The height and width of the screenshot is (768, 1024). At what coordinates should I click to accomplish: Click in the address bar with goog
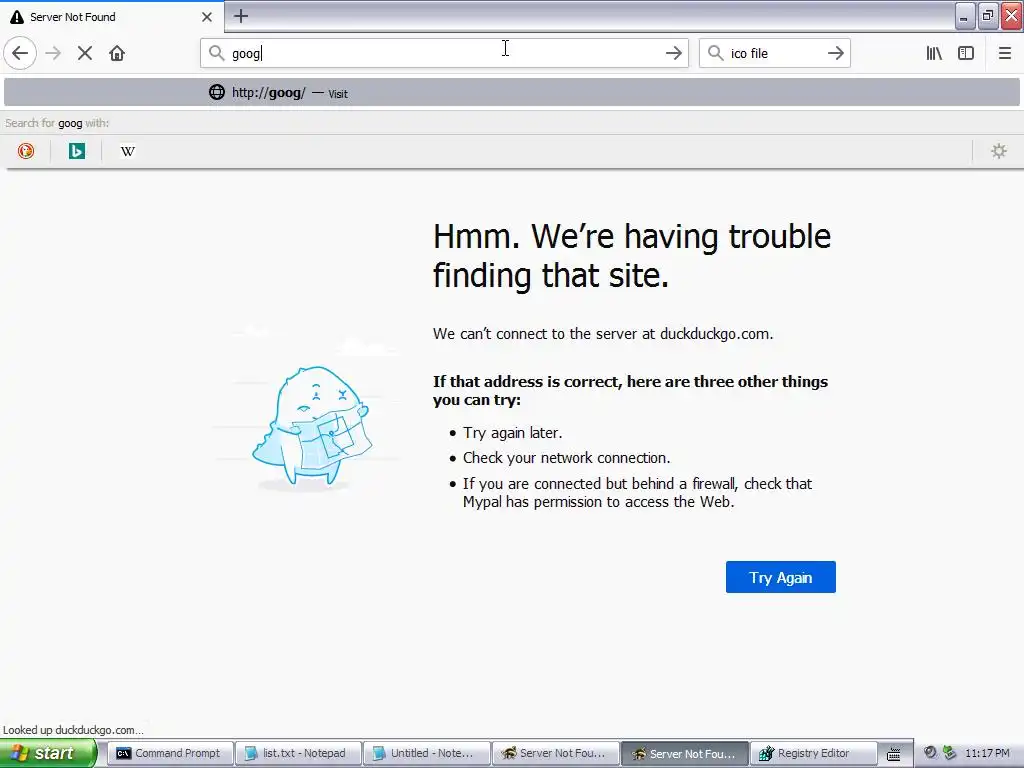click(x=444, y=53)
